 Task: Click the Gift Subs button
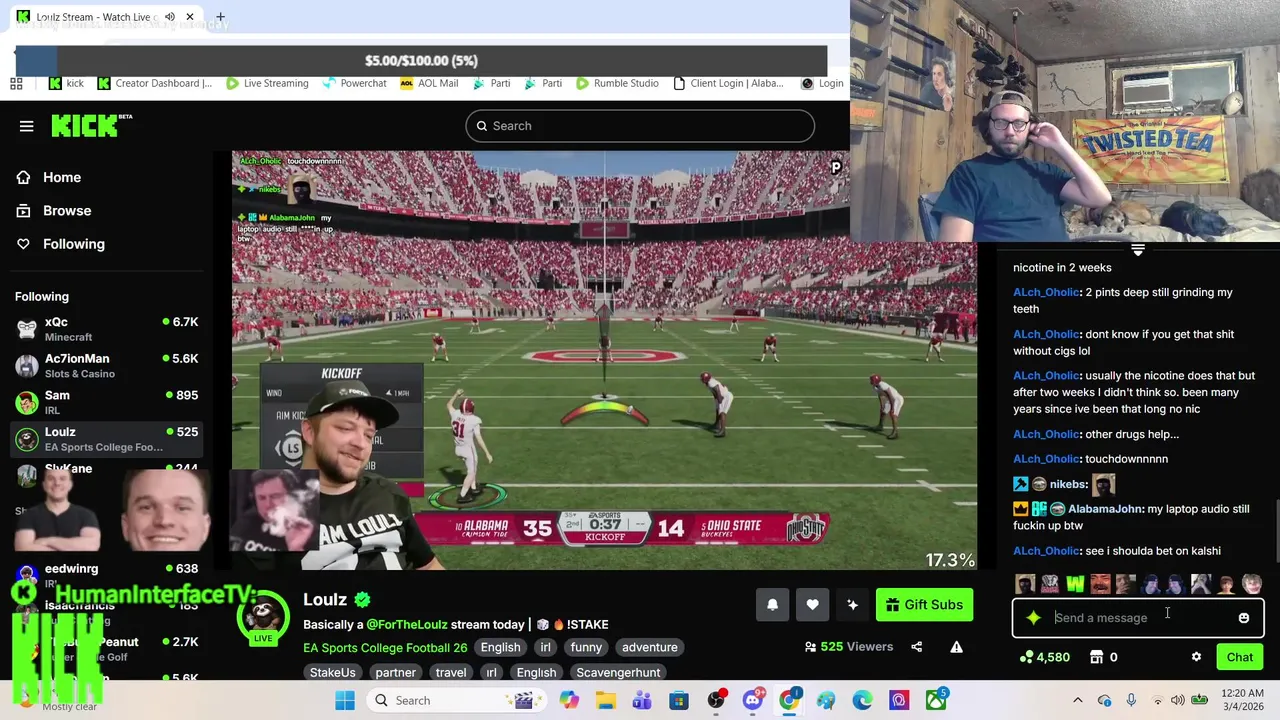924,605
